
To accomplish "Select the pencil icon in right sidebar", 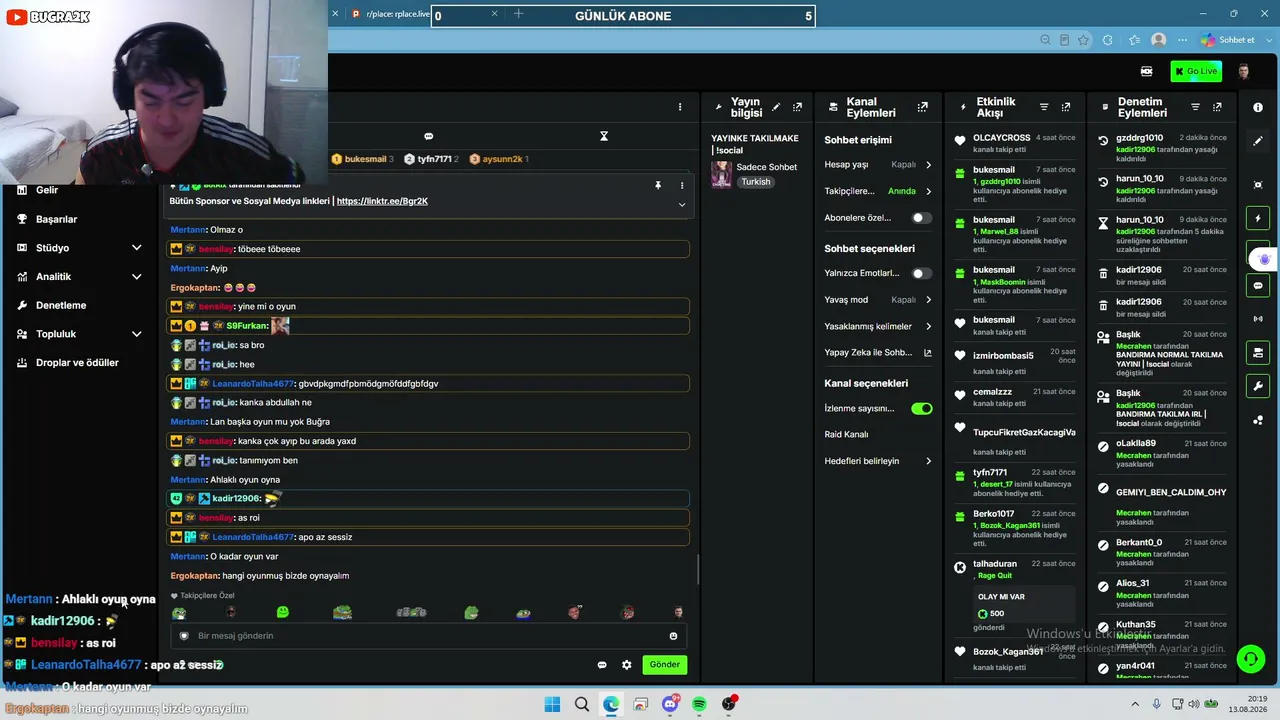I will (1258, 142).
